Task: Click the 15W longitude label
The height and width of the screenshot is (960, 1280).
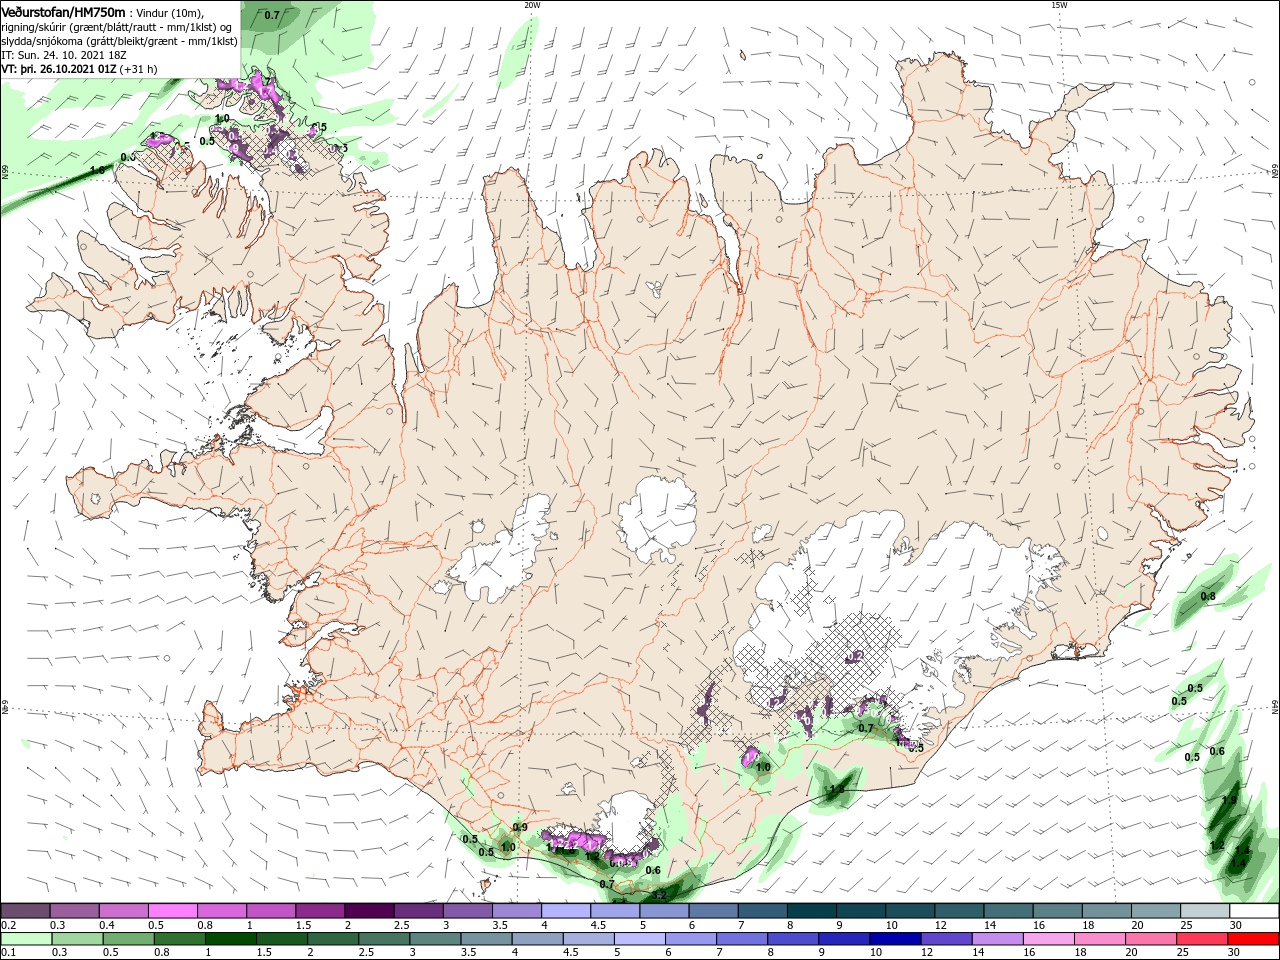Action: (1058, 5)
